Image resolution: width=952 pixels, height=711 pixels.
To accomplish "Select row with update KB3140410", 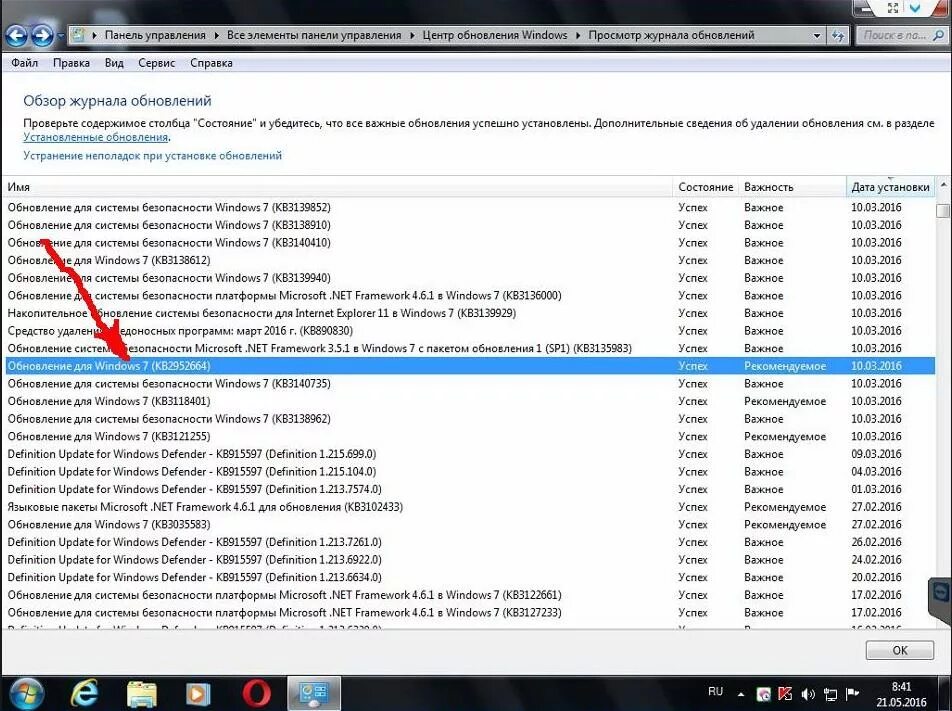I will click(x=469, y=242).
